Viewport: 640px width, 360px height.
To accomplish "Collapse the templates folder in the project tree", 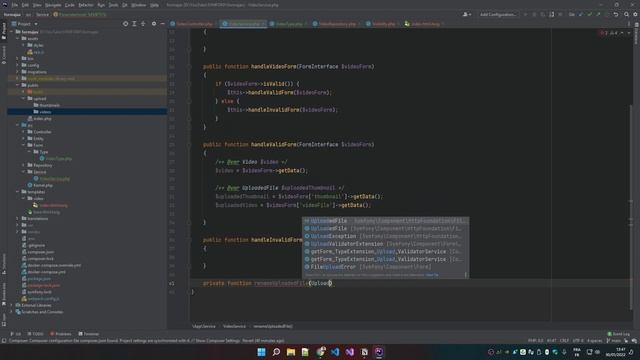I will [18, 191].
